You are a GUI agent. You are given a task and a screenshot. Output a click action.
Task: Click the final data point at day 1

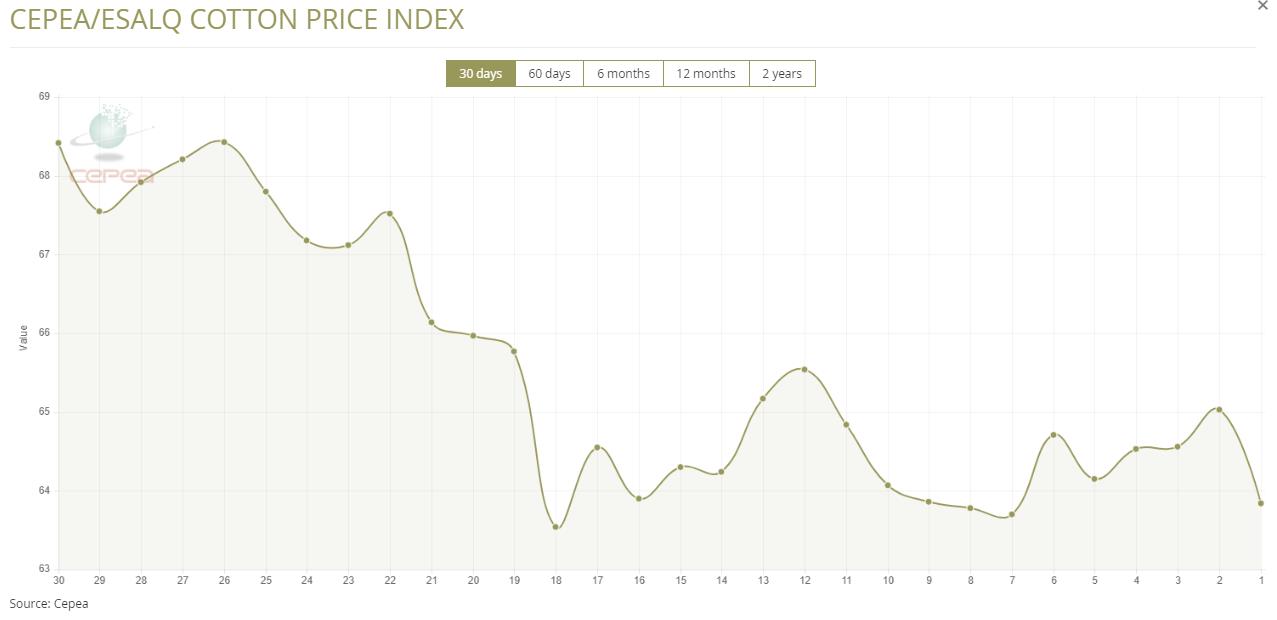pyautogui.click(x=1261, y=503)
